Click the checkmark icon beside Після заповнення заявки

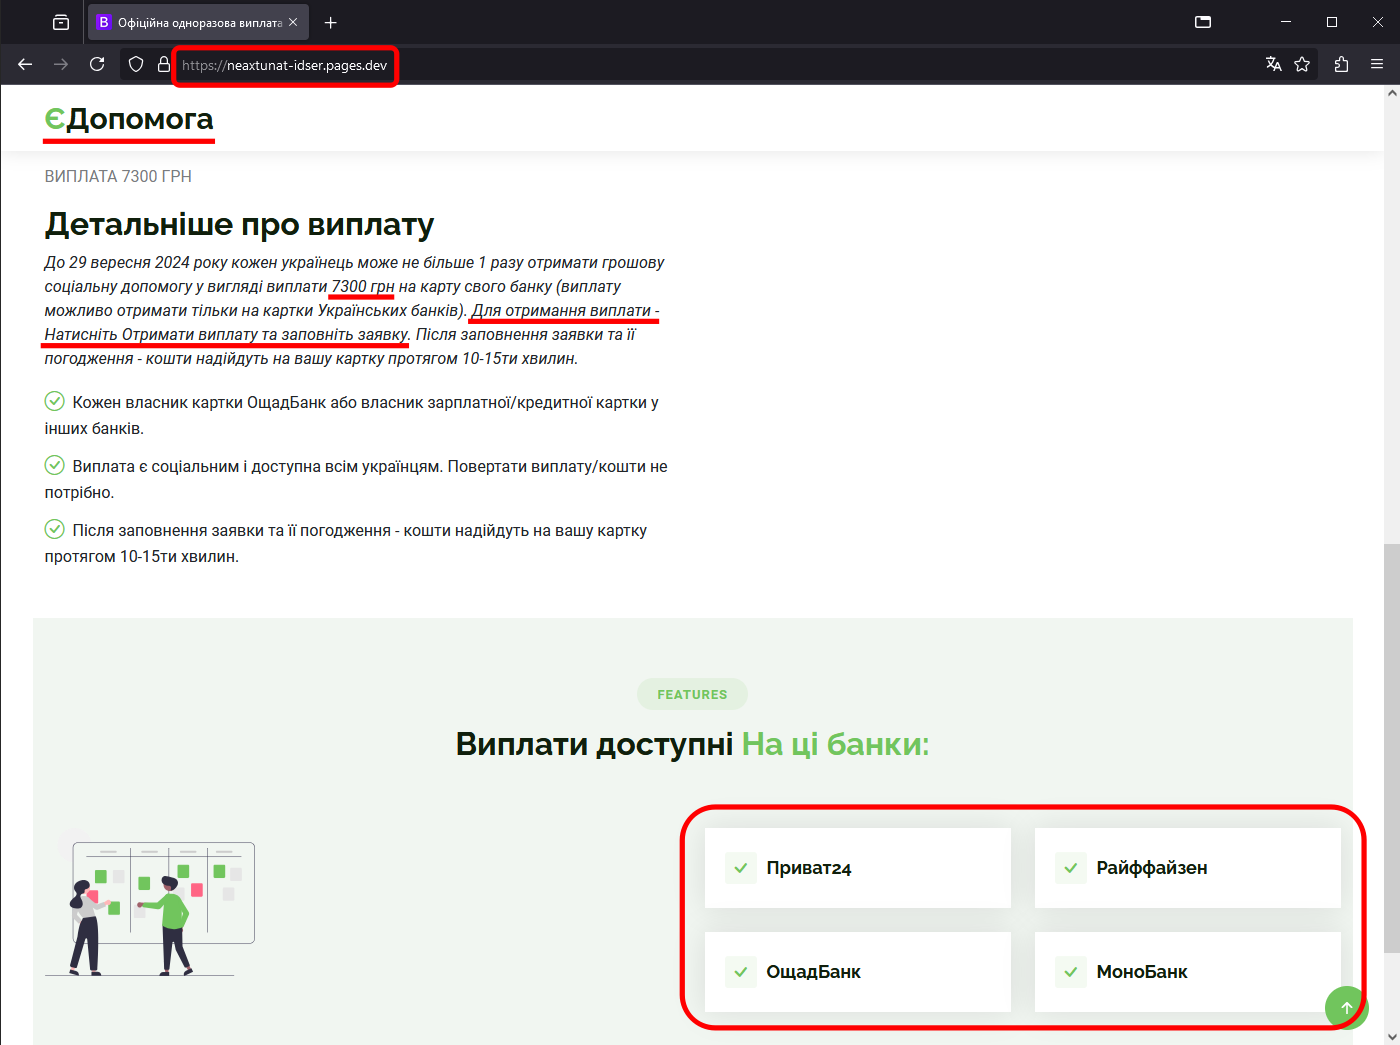[55, 529]
